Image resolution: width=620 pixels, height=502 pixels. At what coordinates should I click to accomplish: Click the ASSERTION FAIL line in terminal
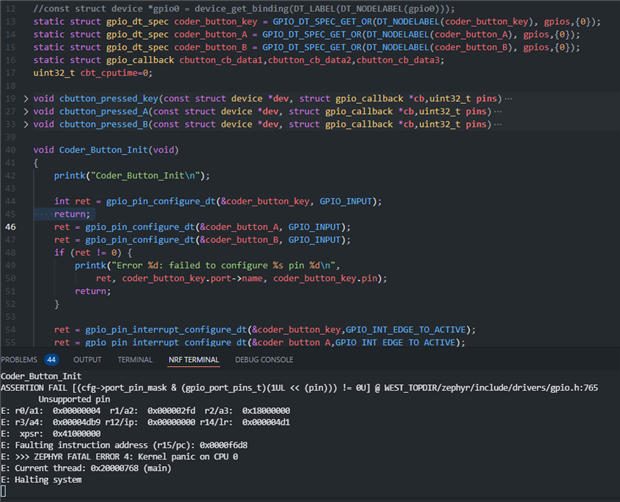click(x=299, y=388)
